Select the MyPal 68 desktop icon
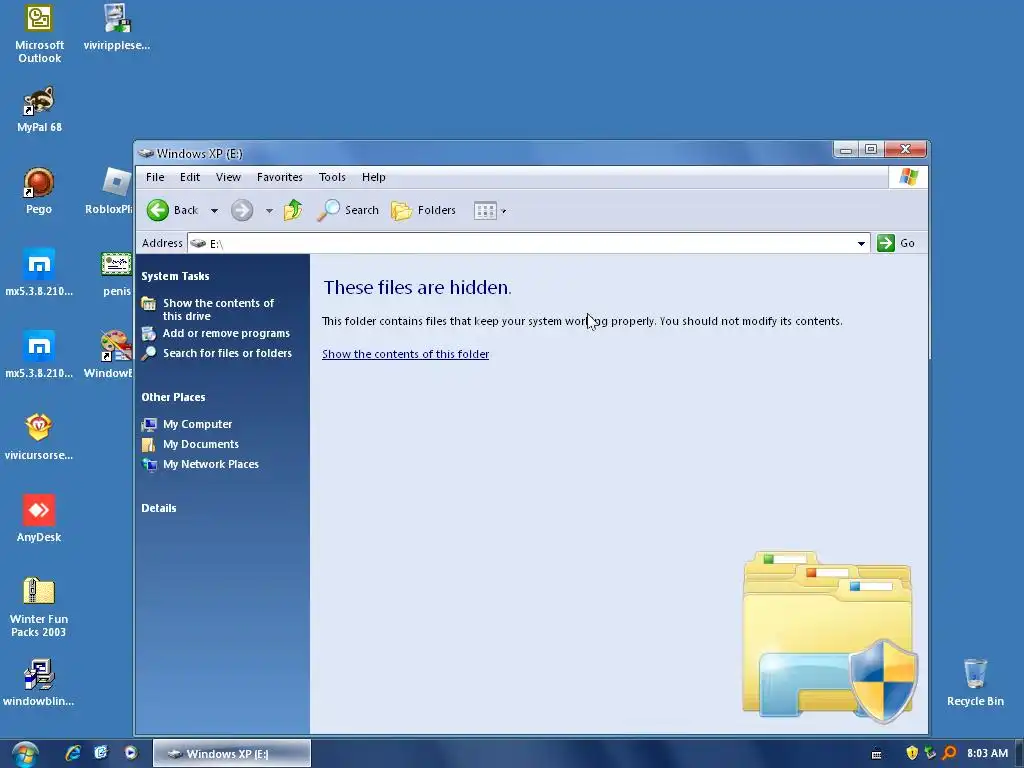1024x768 pixels. [x=39, y=109]
